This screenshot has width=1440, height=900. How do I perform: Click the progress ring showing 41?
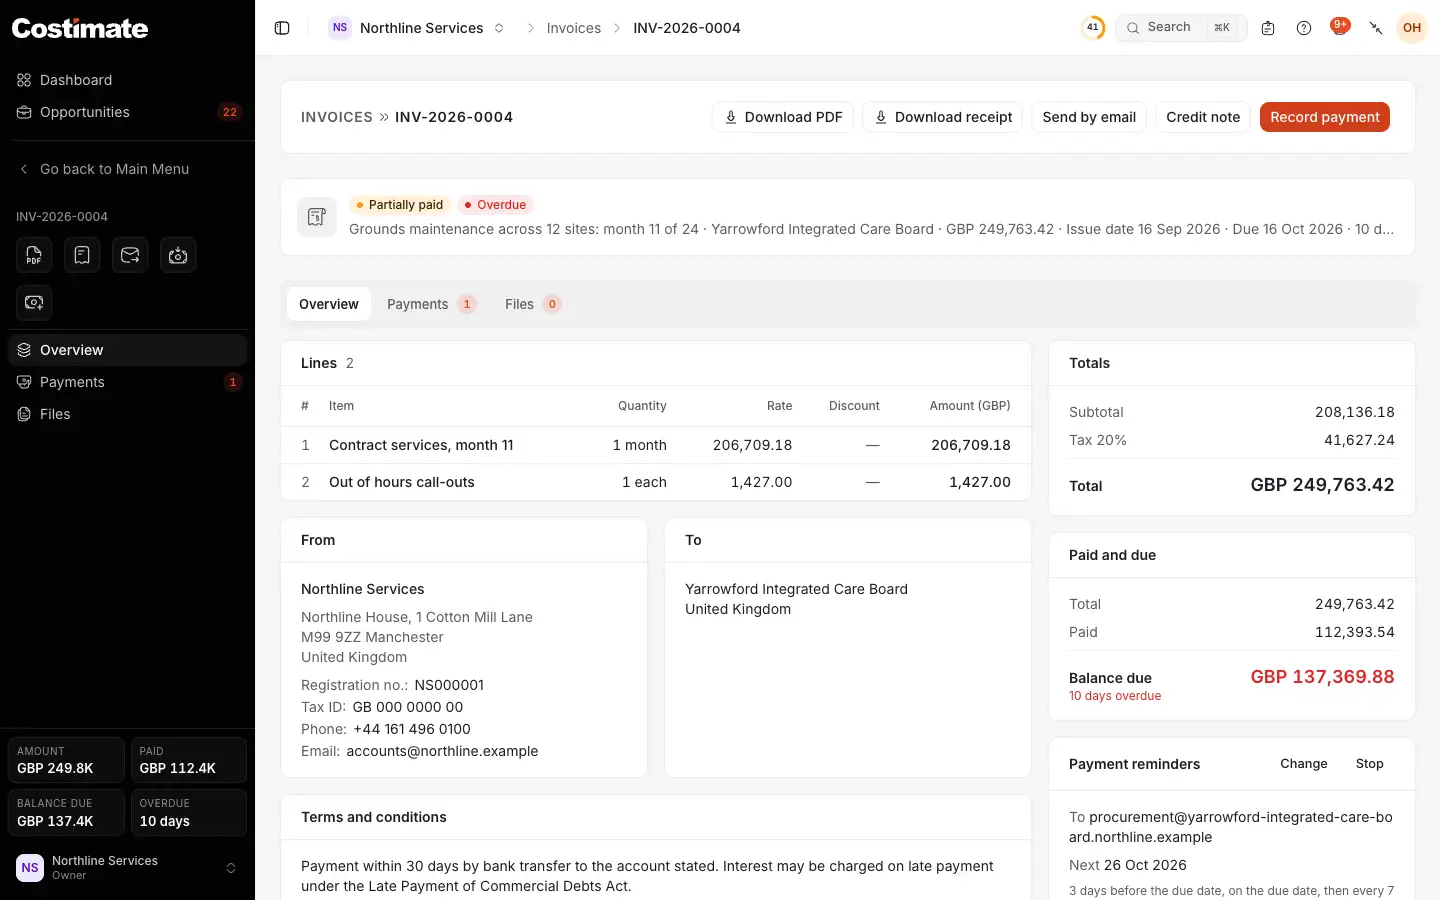tap(1093, 28)
